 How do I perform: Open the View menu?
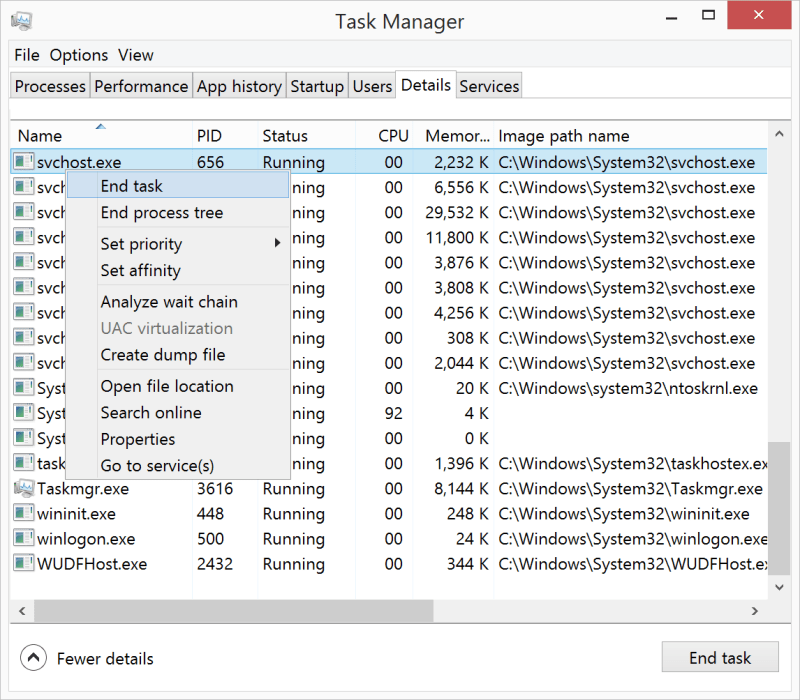(x=136, y=55)
